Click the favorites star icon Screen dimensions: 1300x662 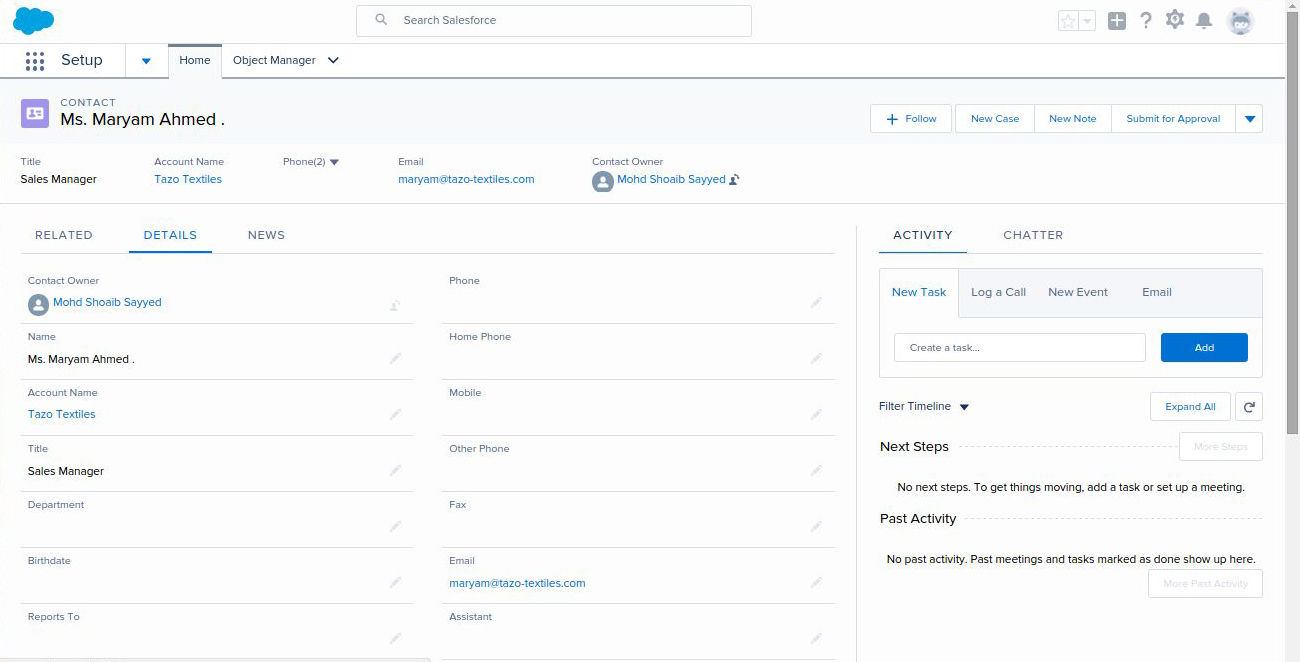click(1068, 21)
